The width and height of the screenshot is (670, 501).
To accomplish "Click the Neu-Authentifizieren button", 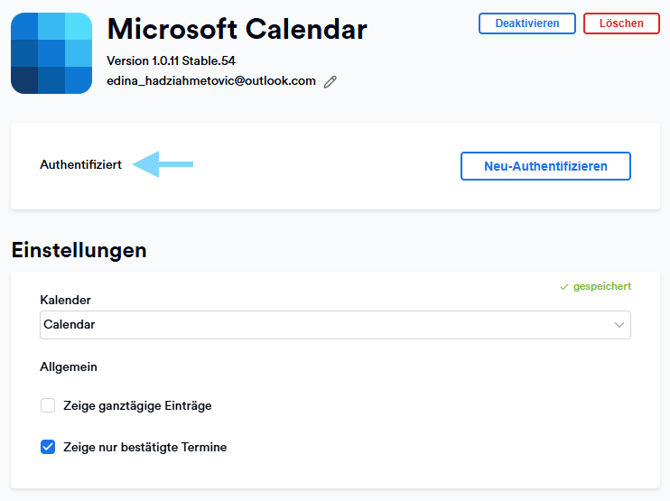I will coord(545,166).
